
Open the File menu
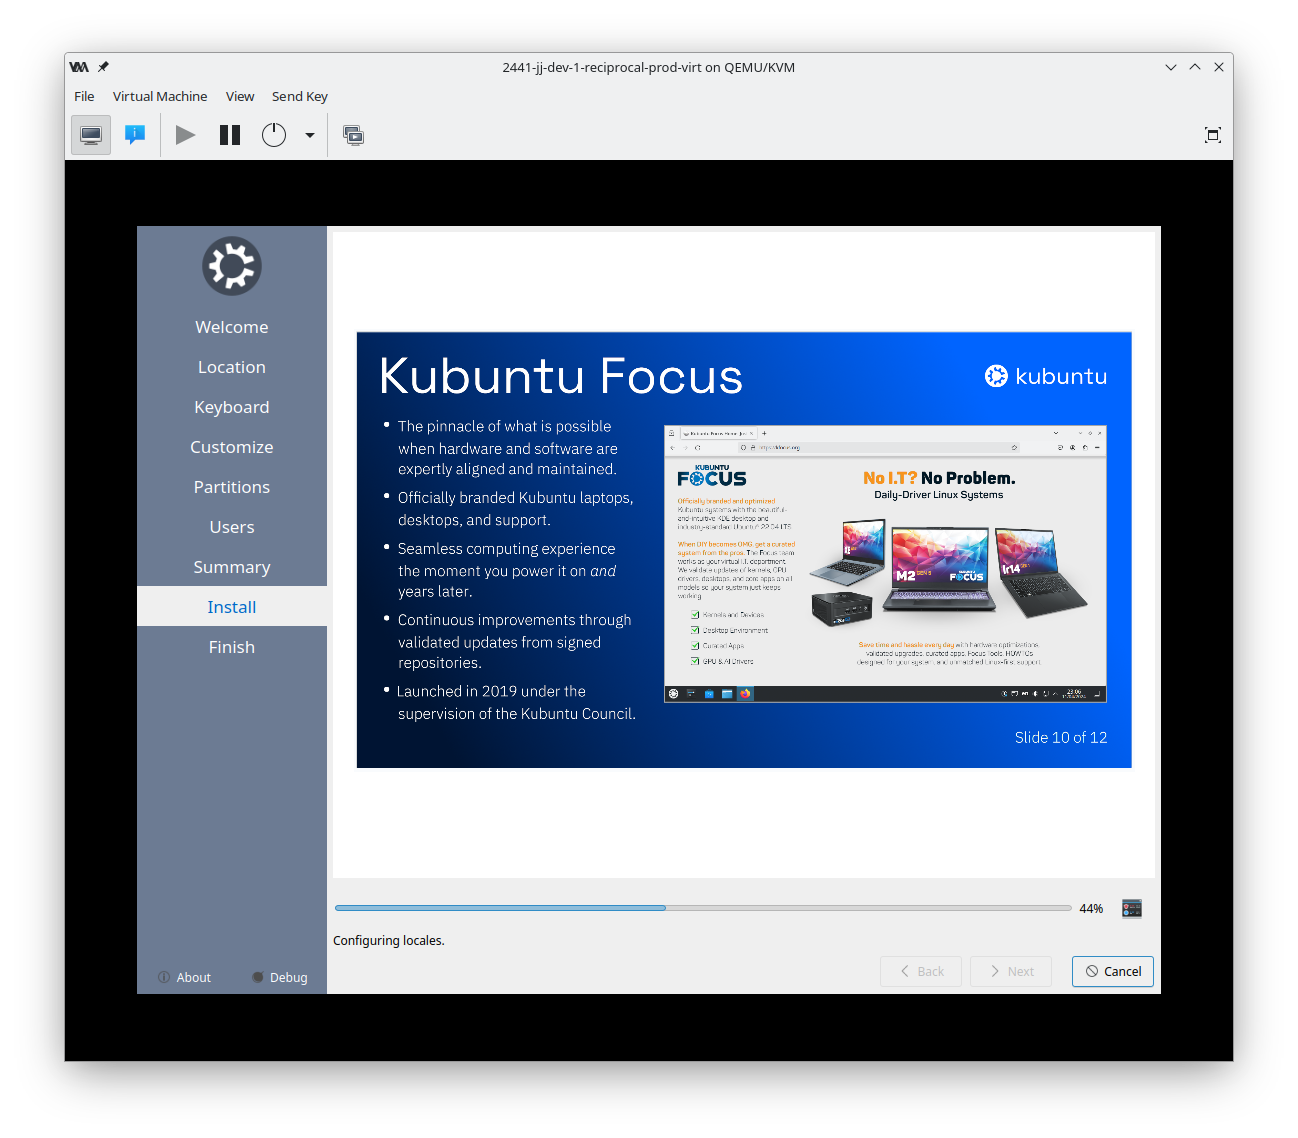coord(84,97)
